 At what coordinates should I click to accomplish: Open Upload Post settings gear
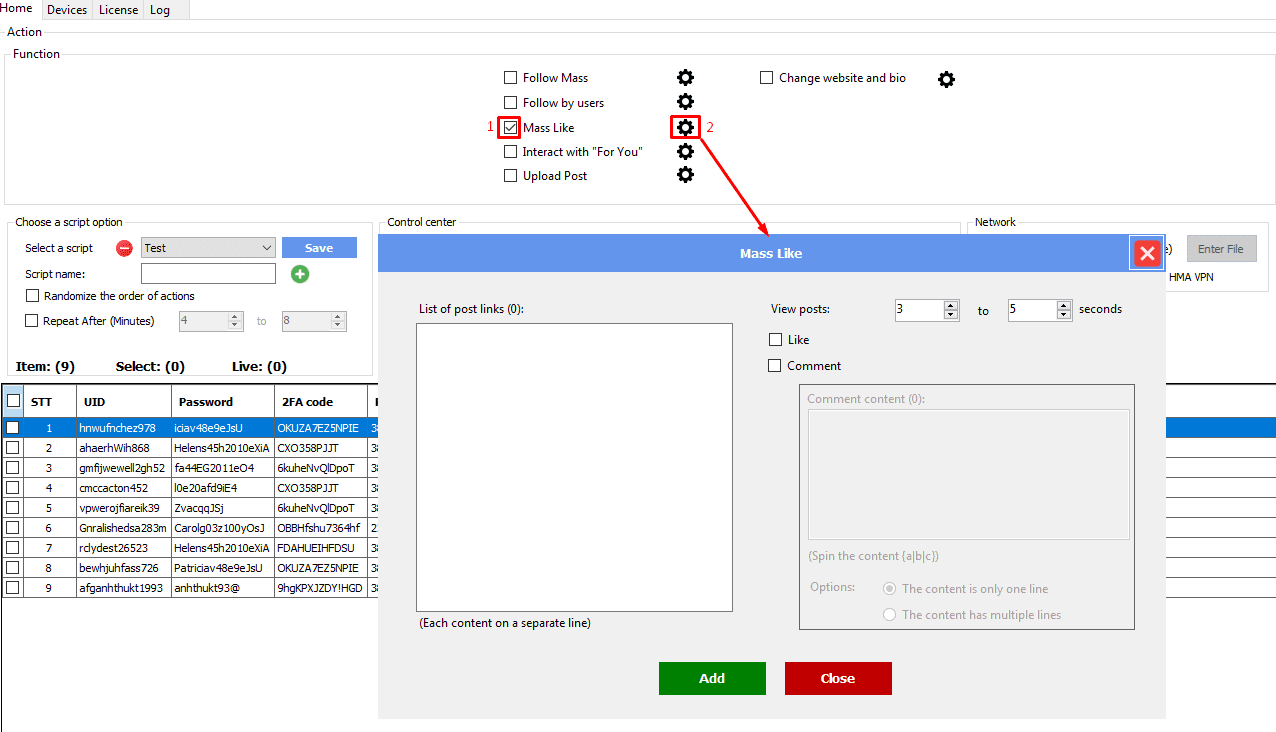(685, 175)
